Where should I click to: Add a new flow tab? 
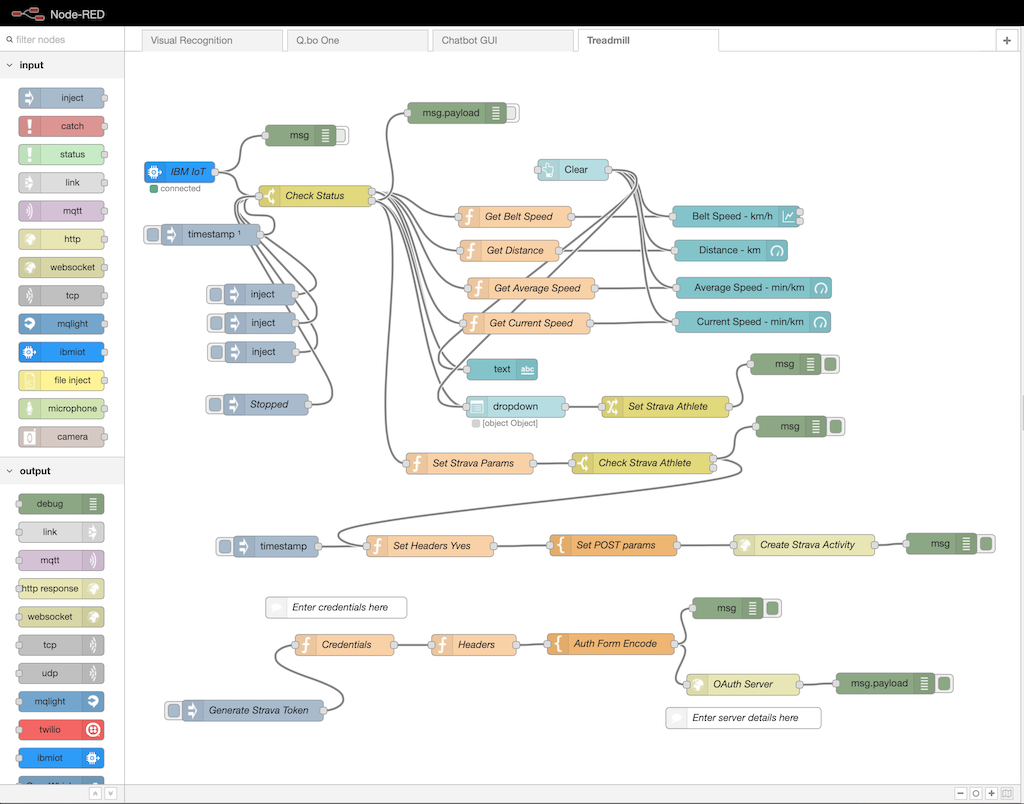point(1006,40)
